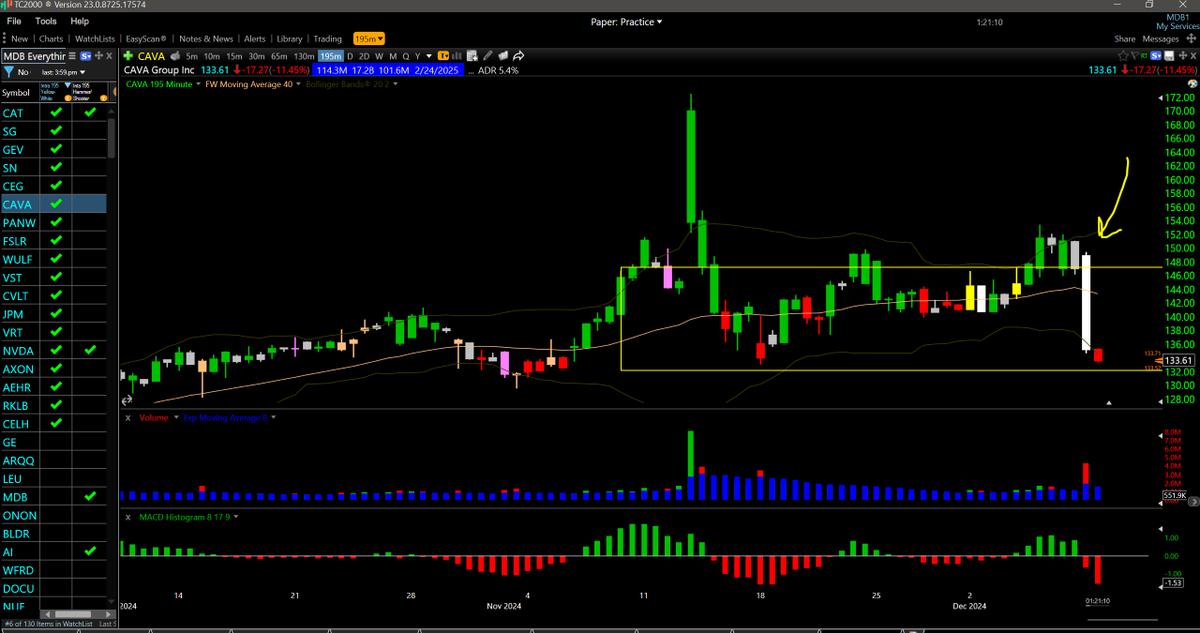Open the File menu
Image resolution: width=1200 pixels, height=633 pixels.
click(14, 21)
